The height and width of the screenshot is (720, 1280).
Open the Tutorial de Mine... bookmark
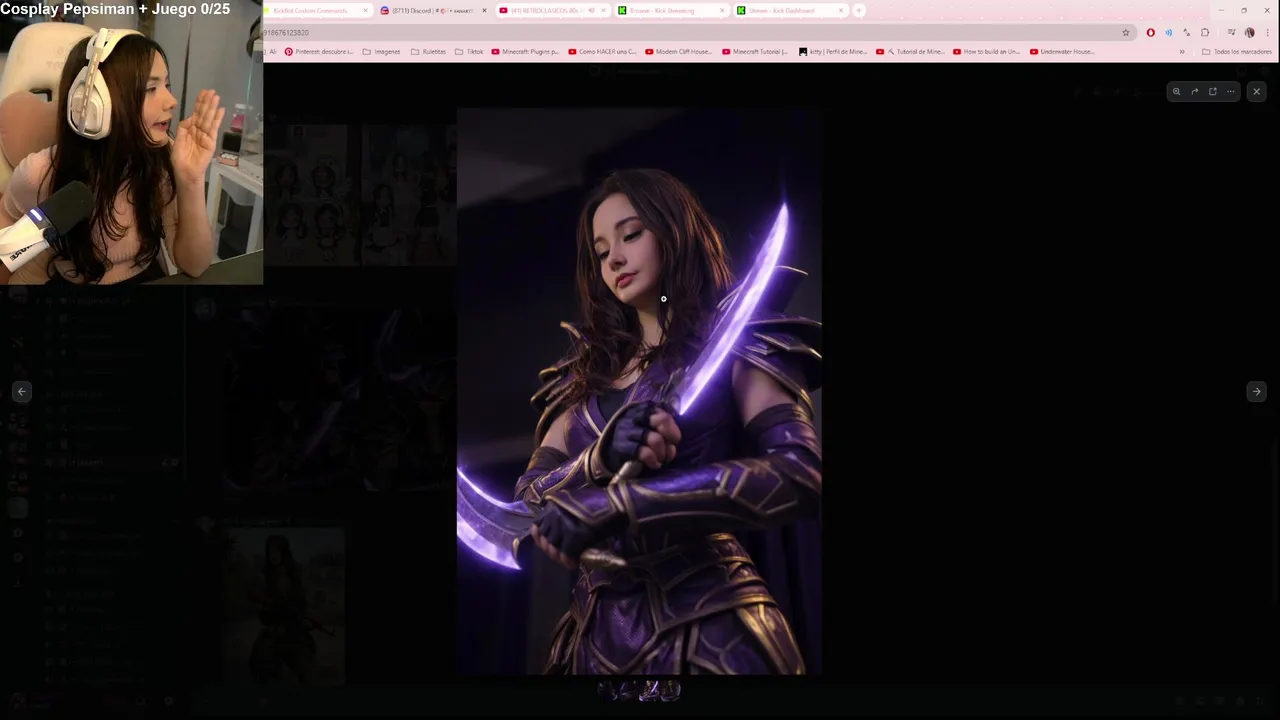(x=910, y=51)
